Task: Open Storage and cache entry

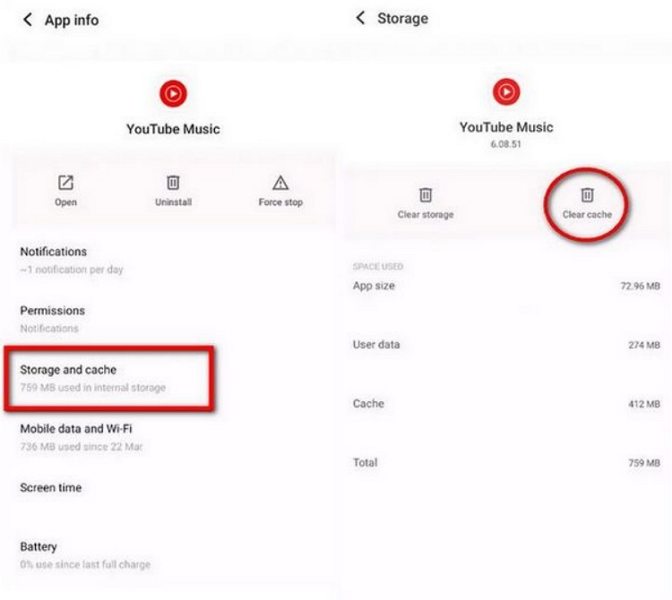Action: click(109, 378)
